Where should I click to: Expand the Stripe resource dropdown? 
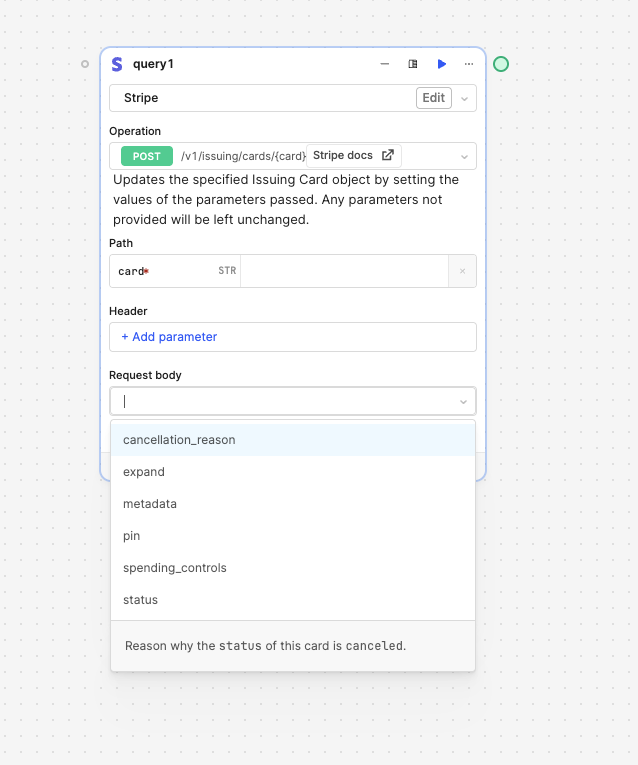(465, 99)
